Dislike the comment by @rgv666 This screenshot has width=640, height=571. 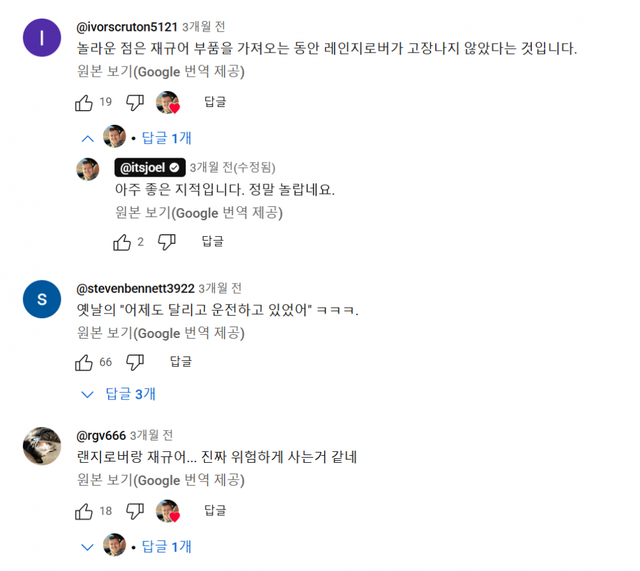[135, 512]
